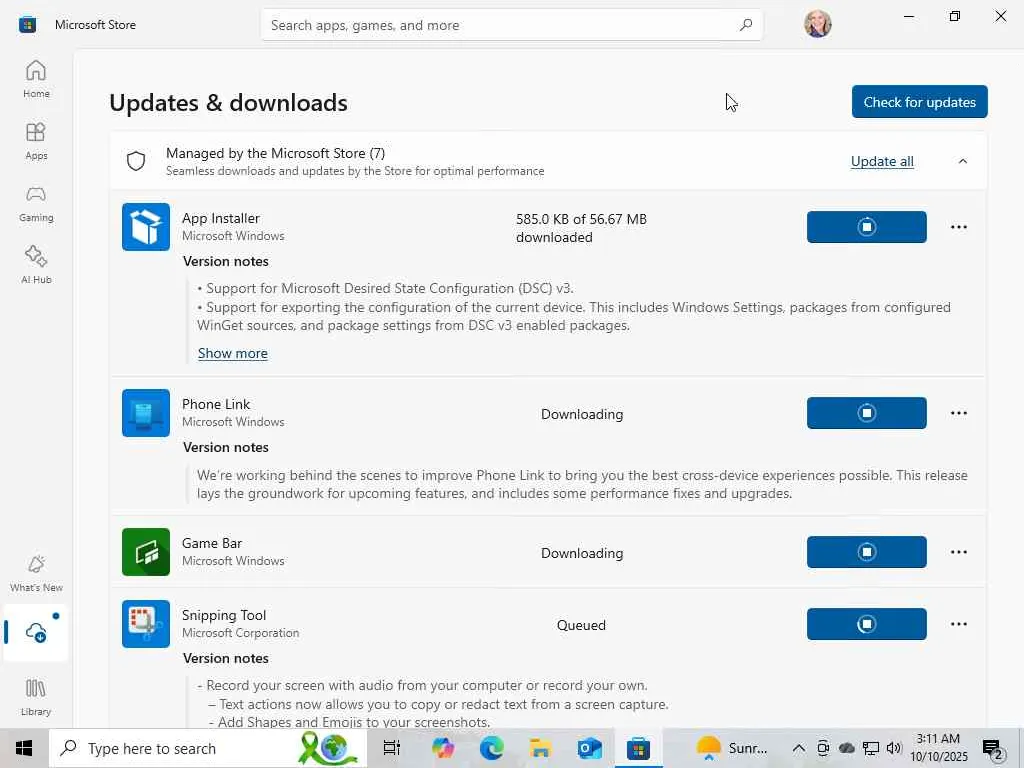Click the Game Bar app icon
Viewport: 1024px width, 768px height.
[x=146, y=552]
